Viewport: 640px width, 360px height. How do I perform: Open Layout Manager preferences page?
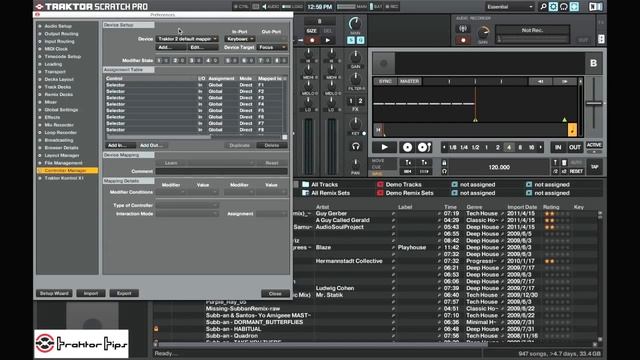(x=62, y=155)
